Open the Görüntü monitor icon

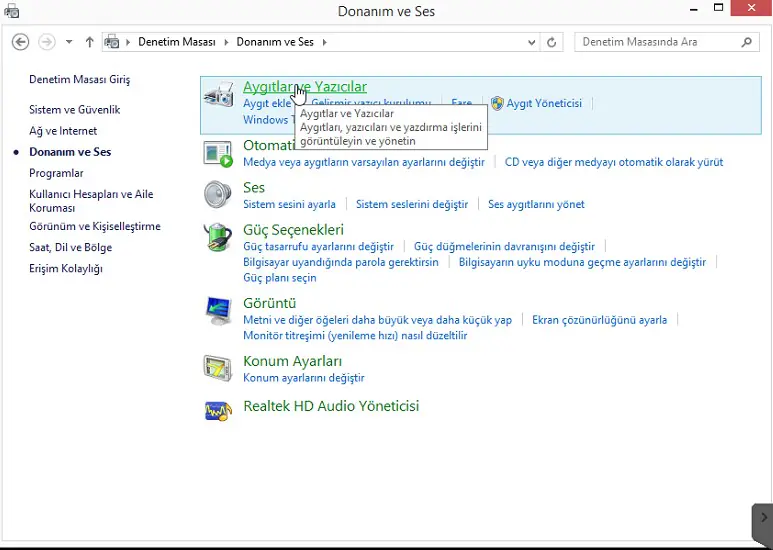pyautogui.click(x=218, y=310)
